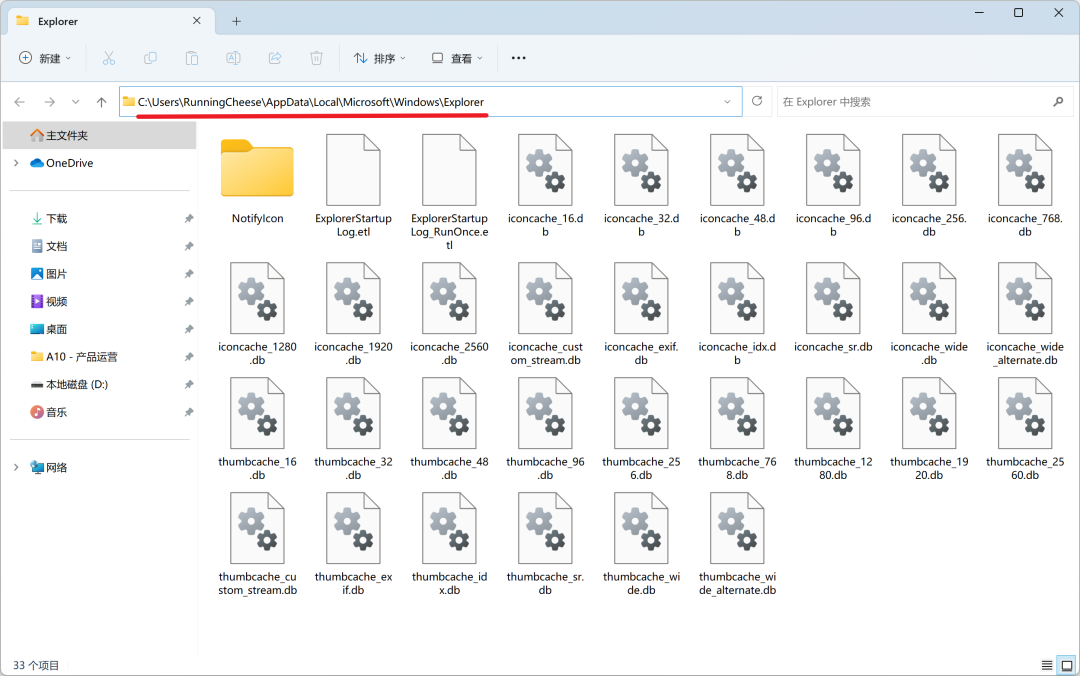Select thumbcache_custom_stream.db file

258,544
